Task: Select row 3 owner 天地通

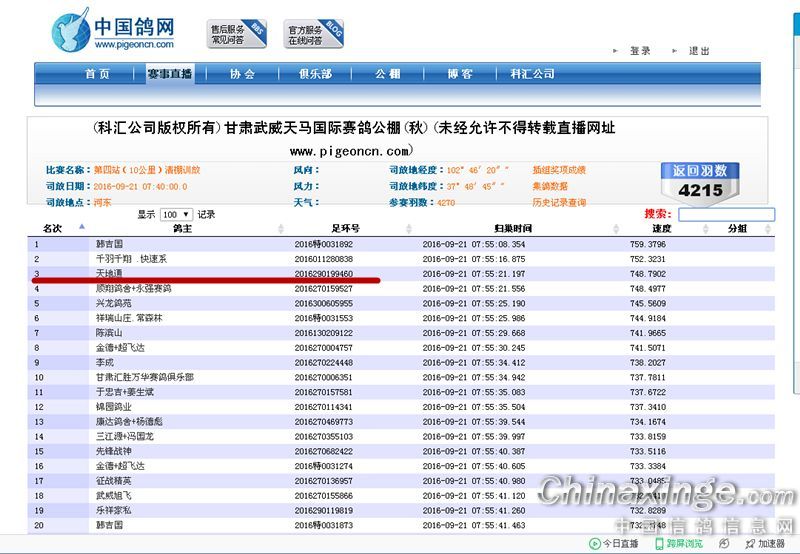Action: (109, 272)
